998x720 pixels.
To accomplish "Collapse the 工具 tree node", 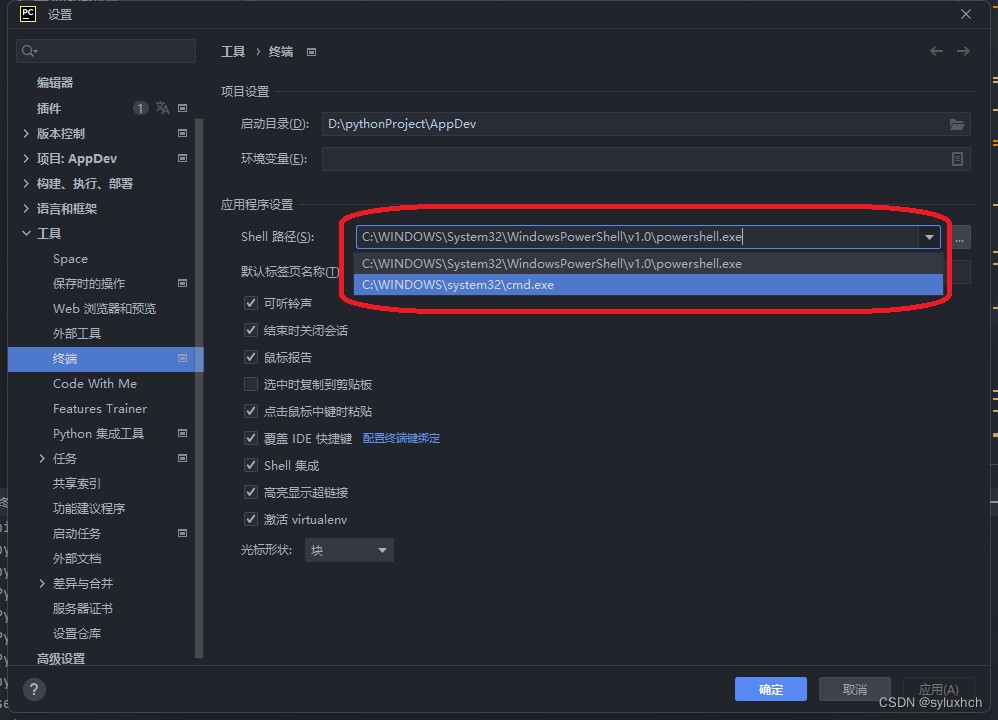I will (x=25, y=233).
